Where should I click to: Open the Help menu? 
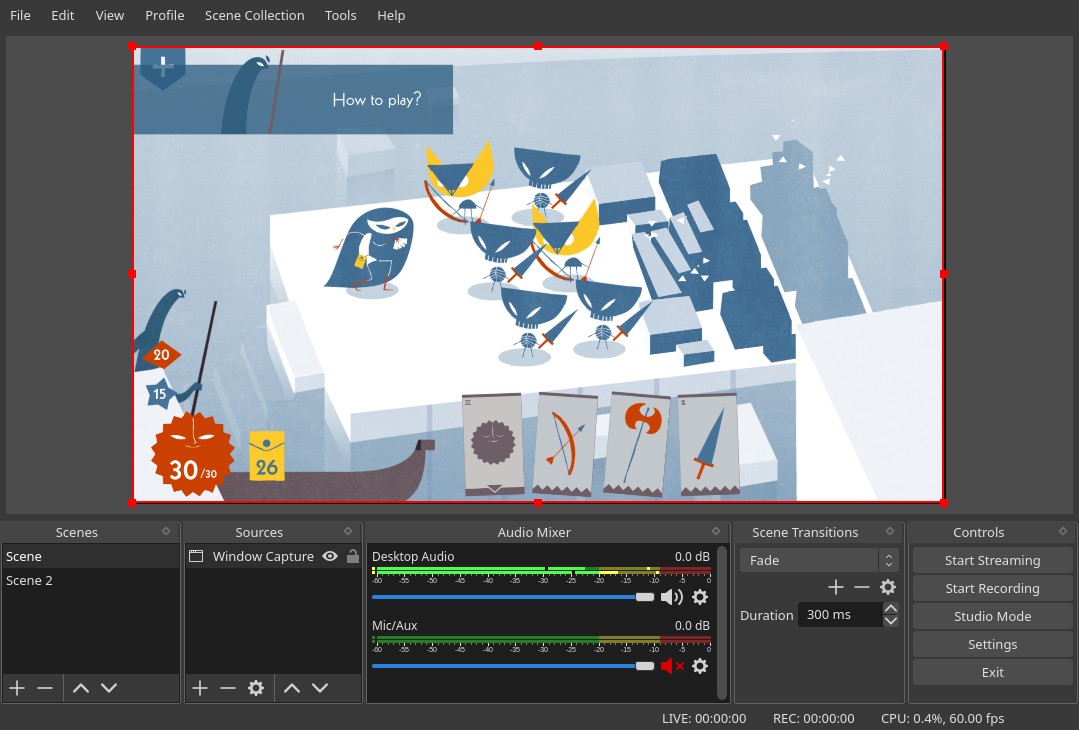tap(391, 15)
